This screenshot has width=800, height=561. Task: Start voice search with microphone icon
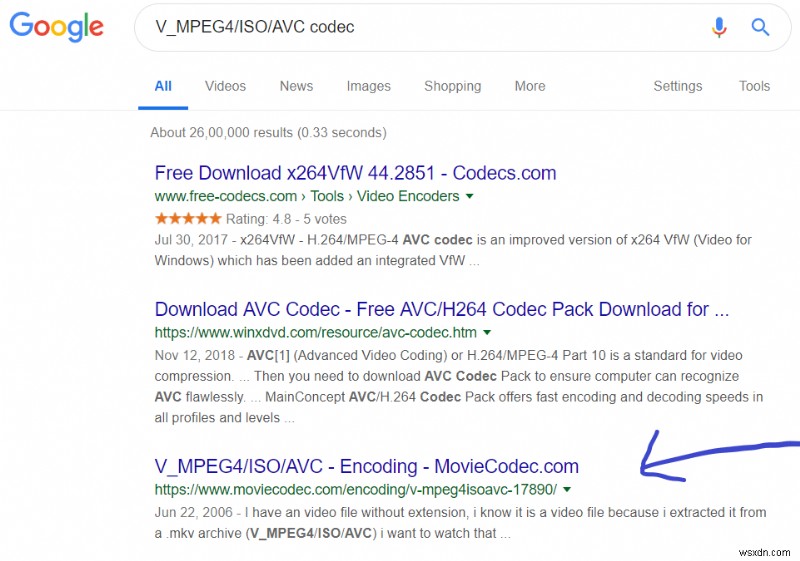719,27
